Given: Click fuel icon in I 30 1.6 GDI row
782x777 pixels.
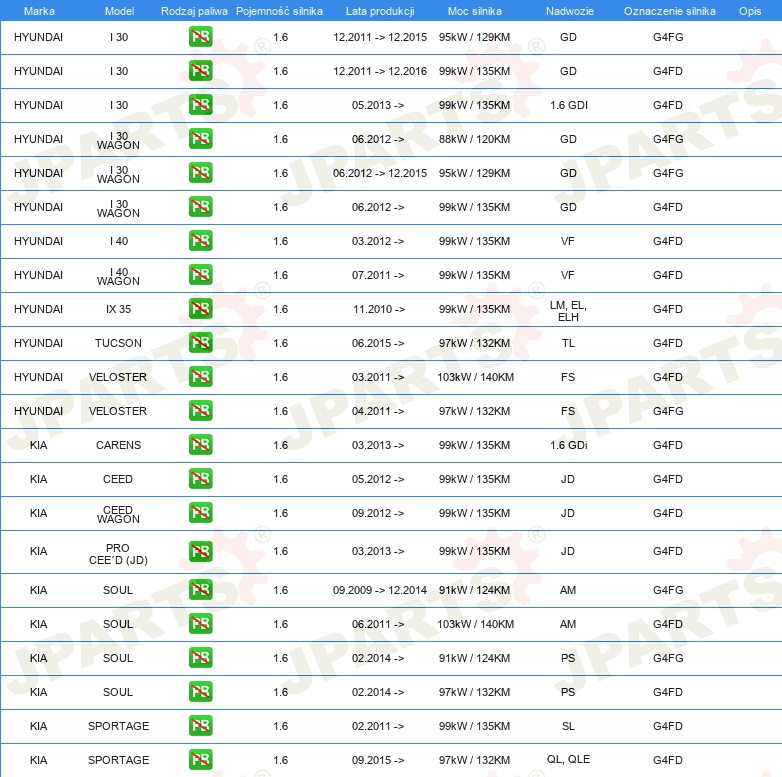Looking at the screenshot, I should click(200, 105).
